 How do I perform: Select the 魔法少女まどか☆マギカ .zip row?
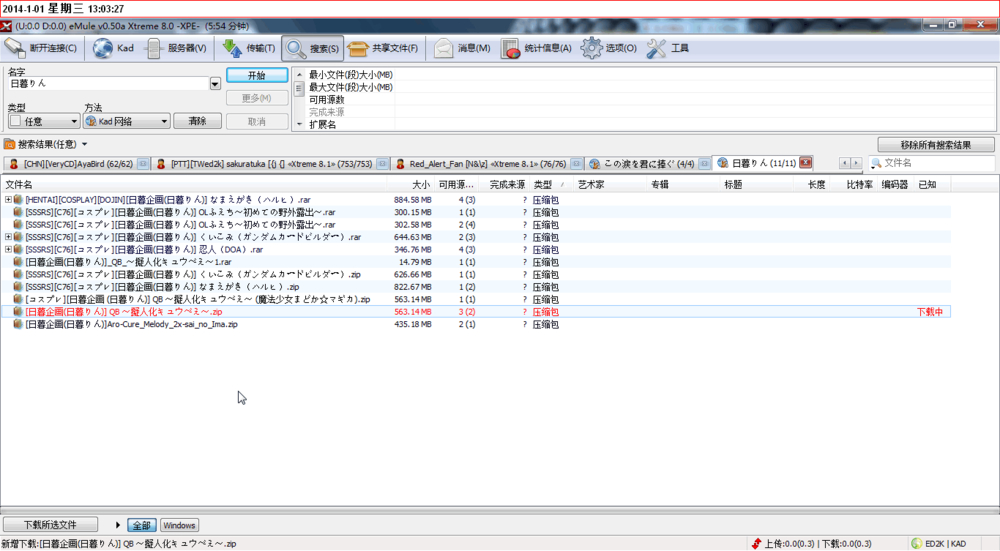coord(475,299)
